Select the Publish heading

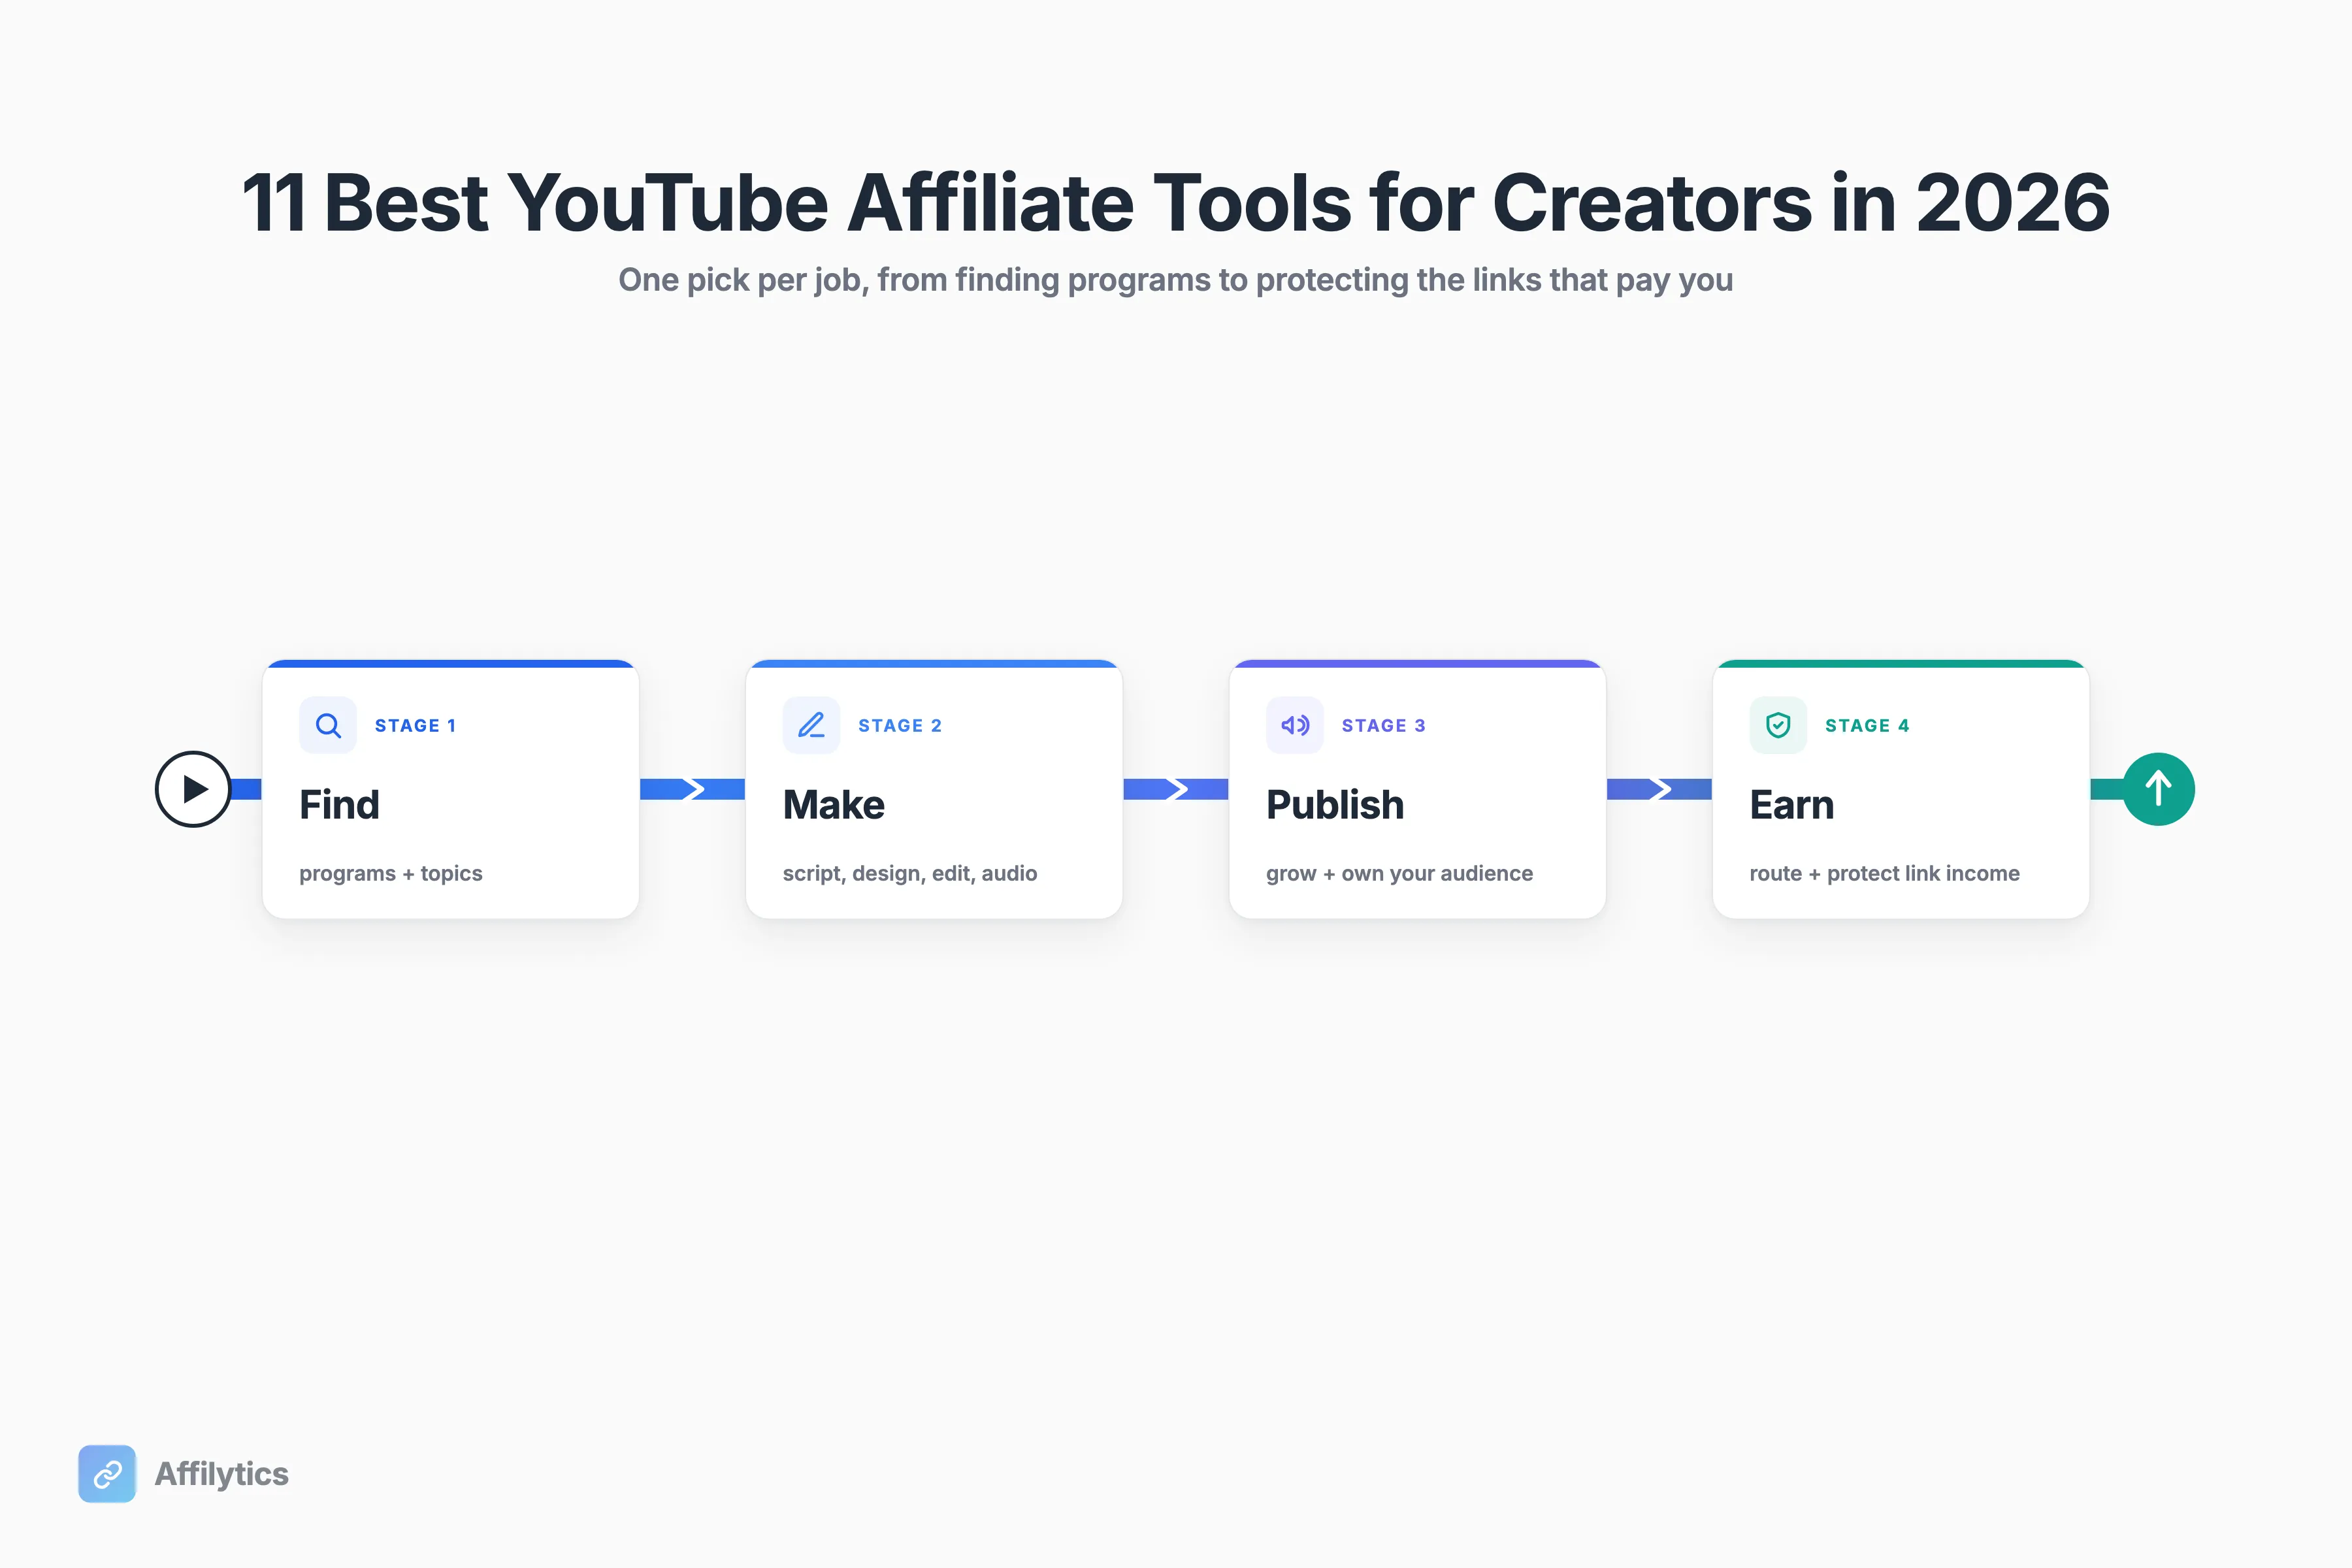[x=1335, y=805]
